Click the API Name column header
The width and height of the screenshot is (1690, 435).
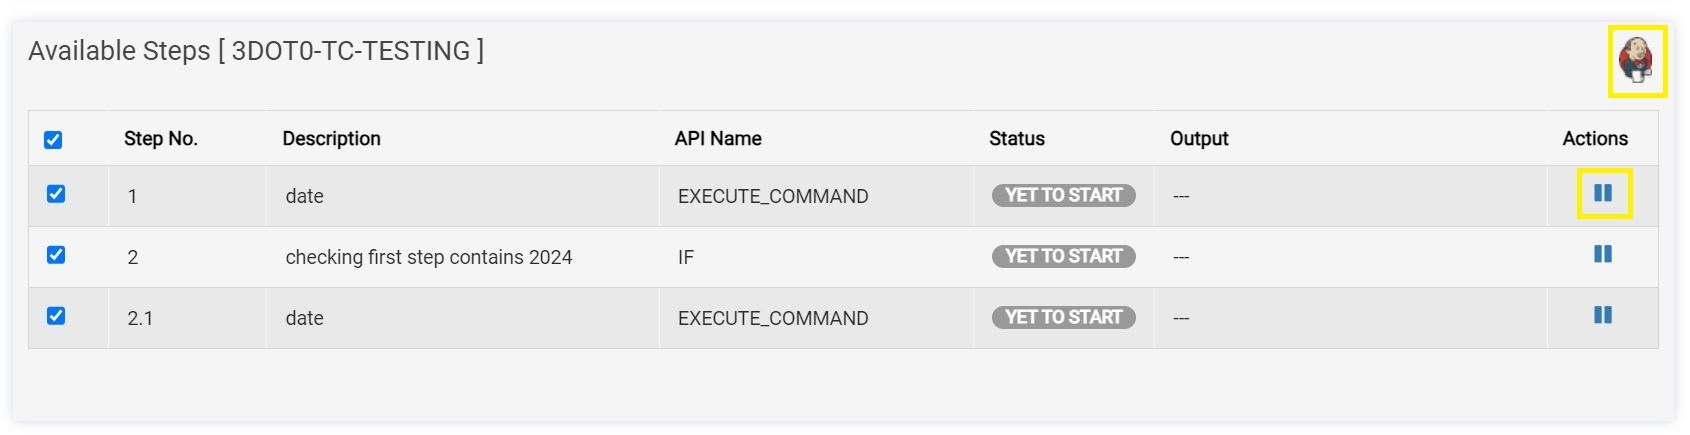(718, 139)
